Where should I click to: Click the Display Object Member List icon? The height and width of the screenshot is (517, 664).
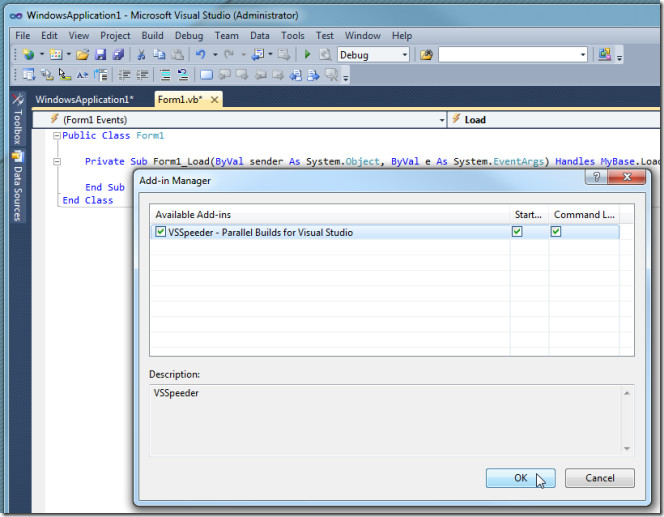click(28, 75)
